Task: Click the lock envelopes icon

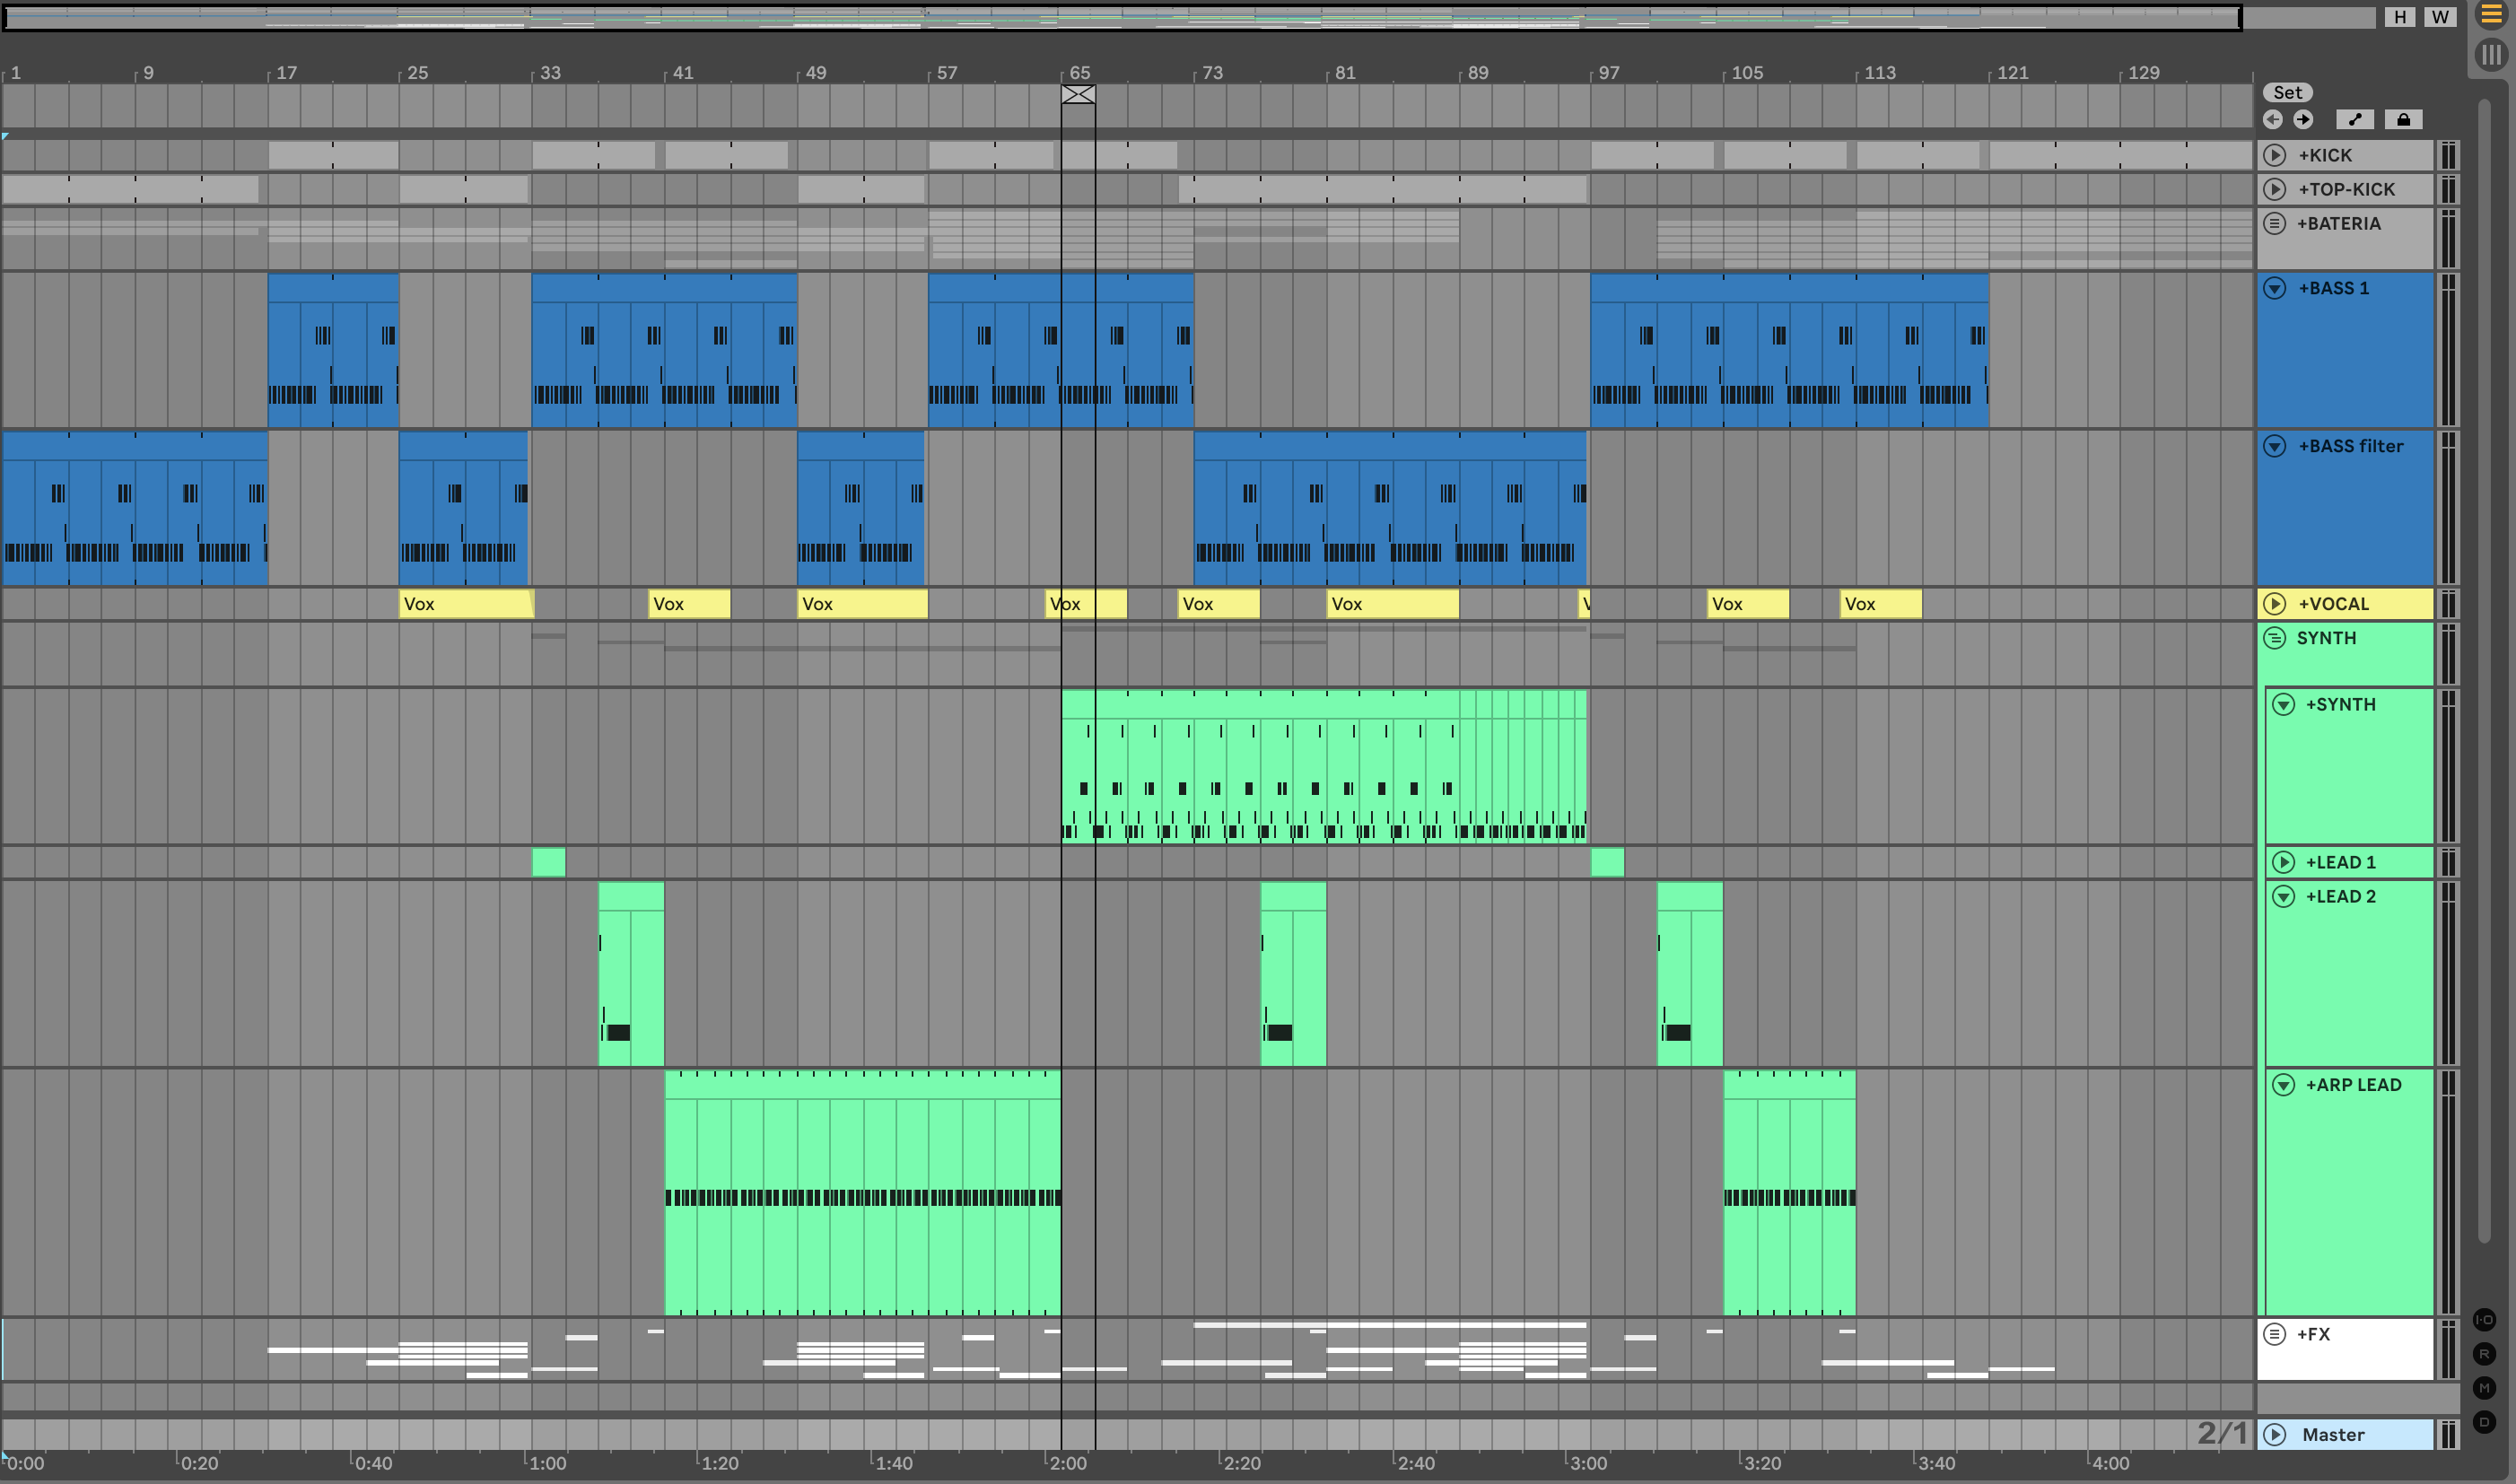Action: tap(2403, 120)
